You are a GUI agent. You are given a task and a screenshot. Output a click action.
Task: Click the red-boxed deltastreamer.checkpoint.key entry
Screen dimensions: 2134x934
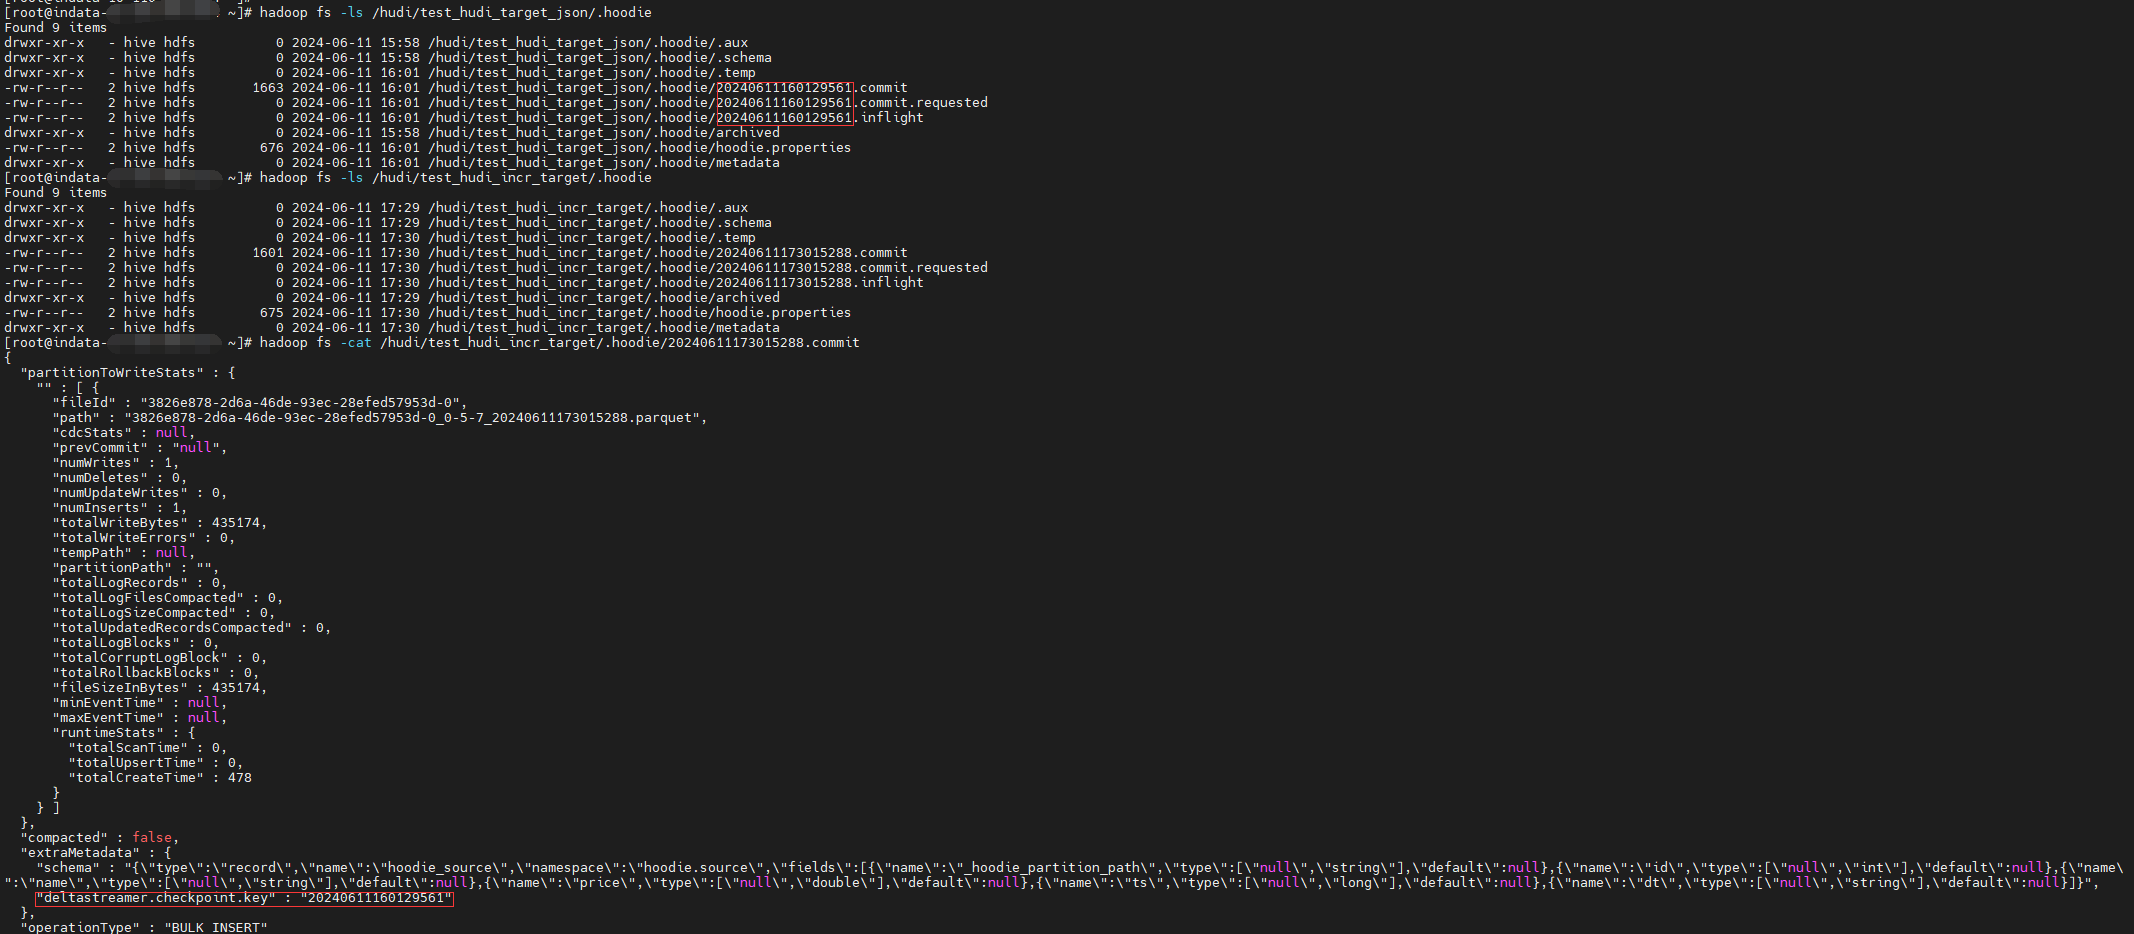pyautogui.click(x=244, y=898)
